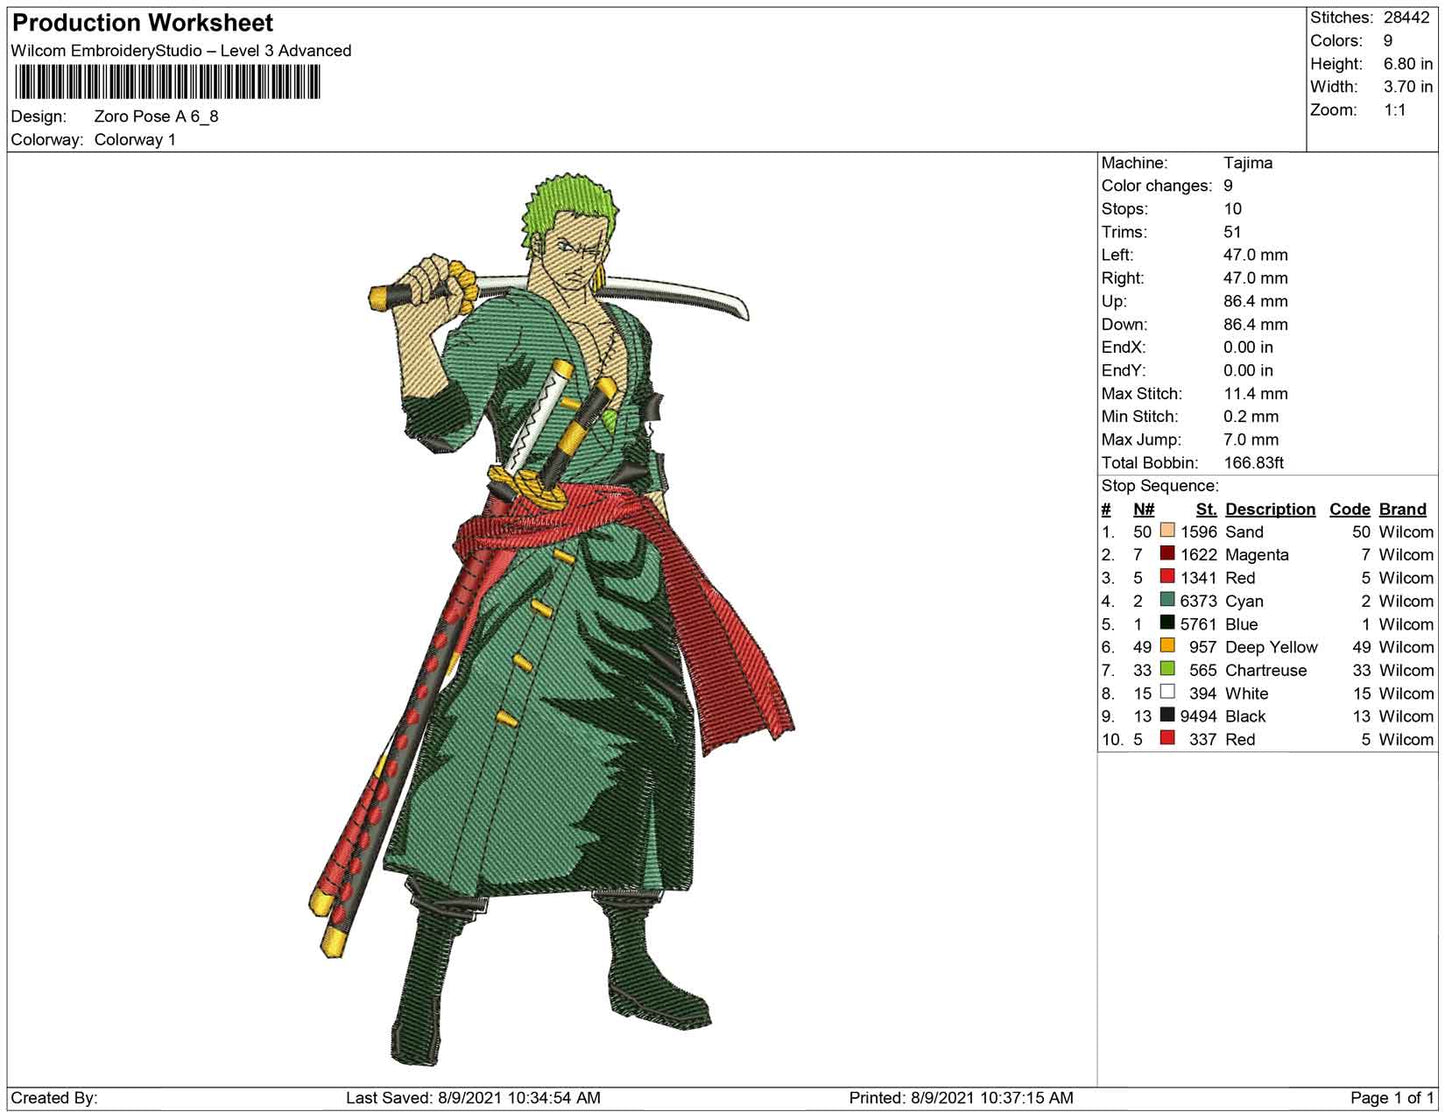The width and height of the screenshot is (1445, 1112).
Task: Click the "Page 1 of 1" footer text
Action: pyautogui.click(x=1392, y=1098)
